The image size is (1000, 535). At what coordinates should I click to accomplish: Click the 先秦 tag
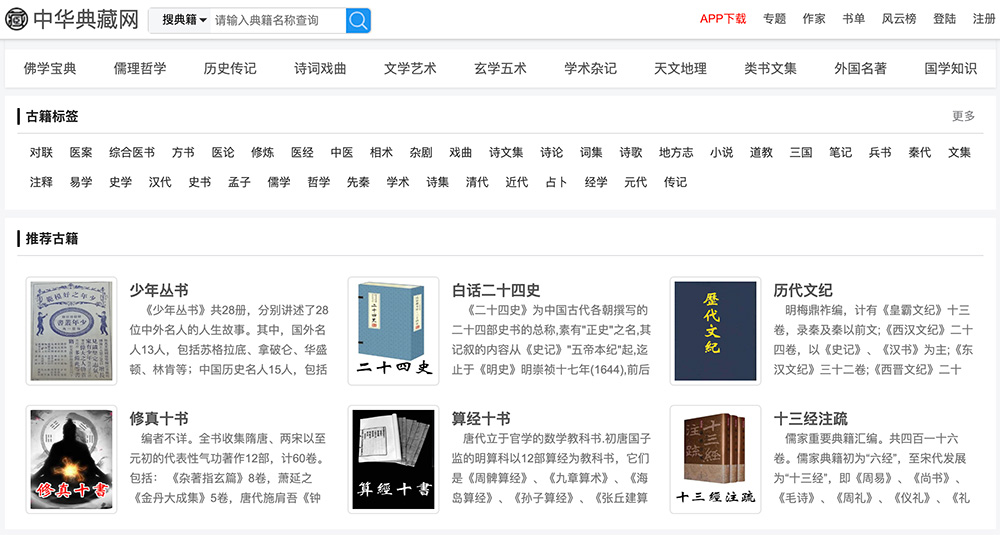coord(358,182)
